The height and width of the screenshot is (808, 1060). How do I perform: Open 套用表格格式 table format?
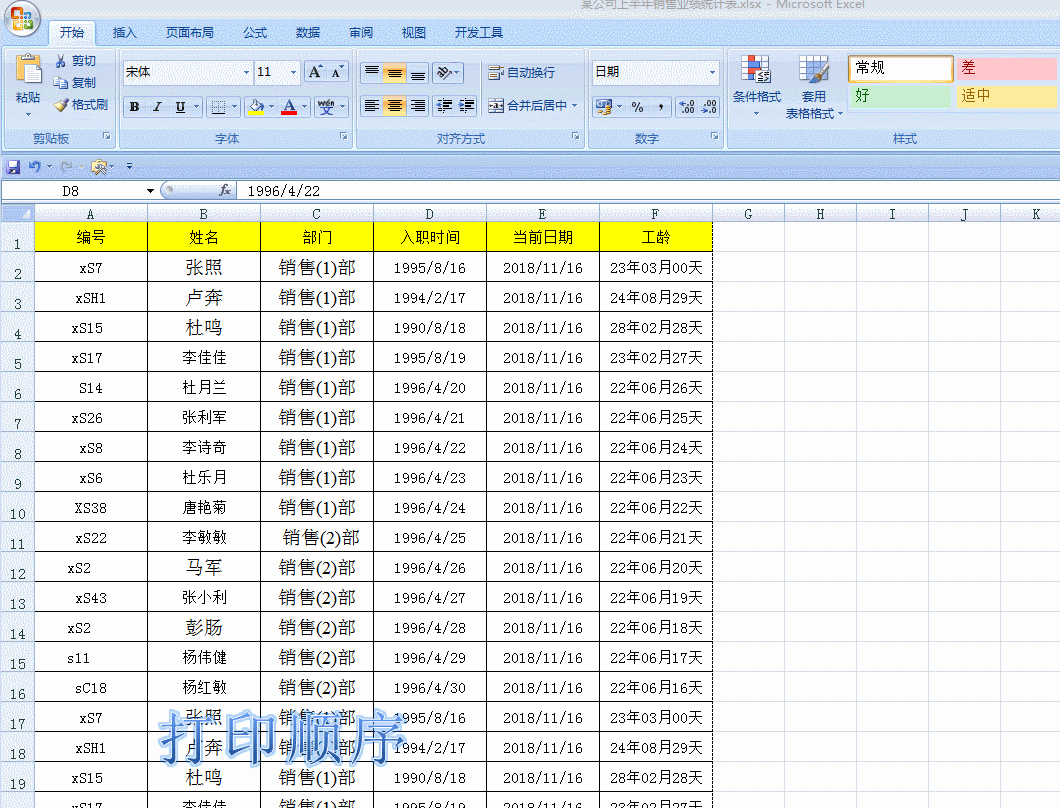814,87
